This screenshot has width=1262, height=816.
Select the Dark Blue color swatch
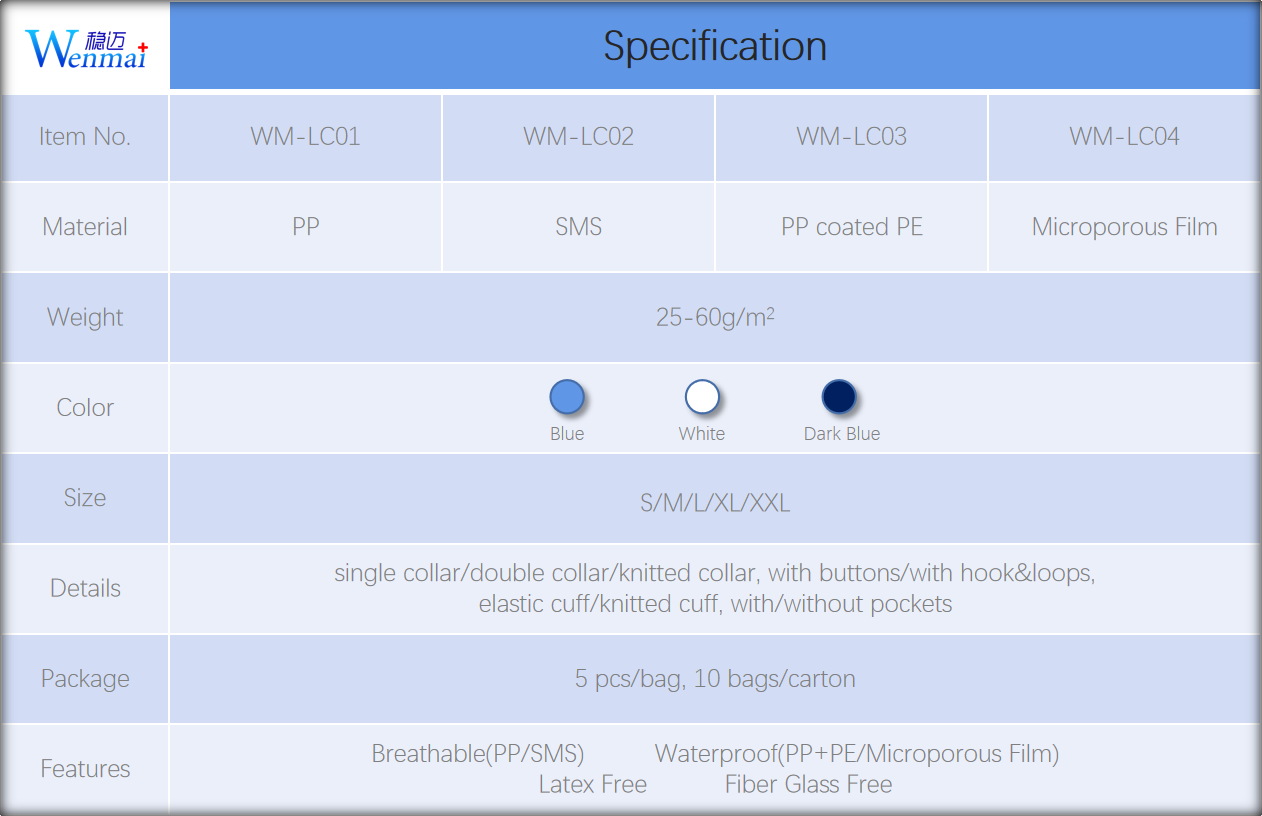click(x=839, y=397)
